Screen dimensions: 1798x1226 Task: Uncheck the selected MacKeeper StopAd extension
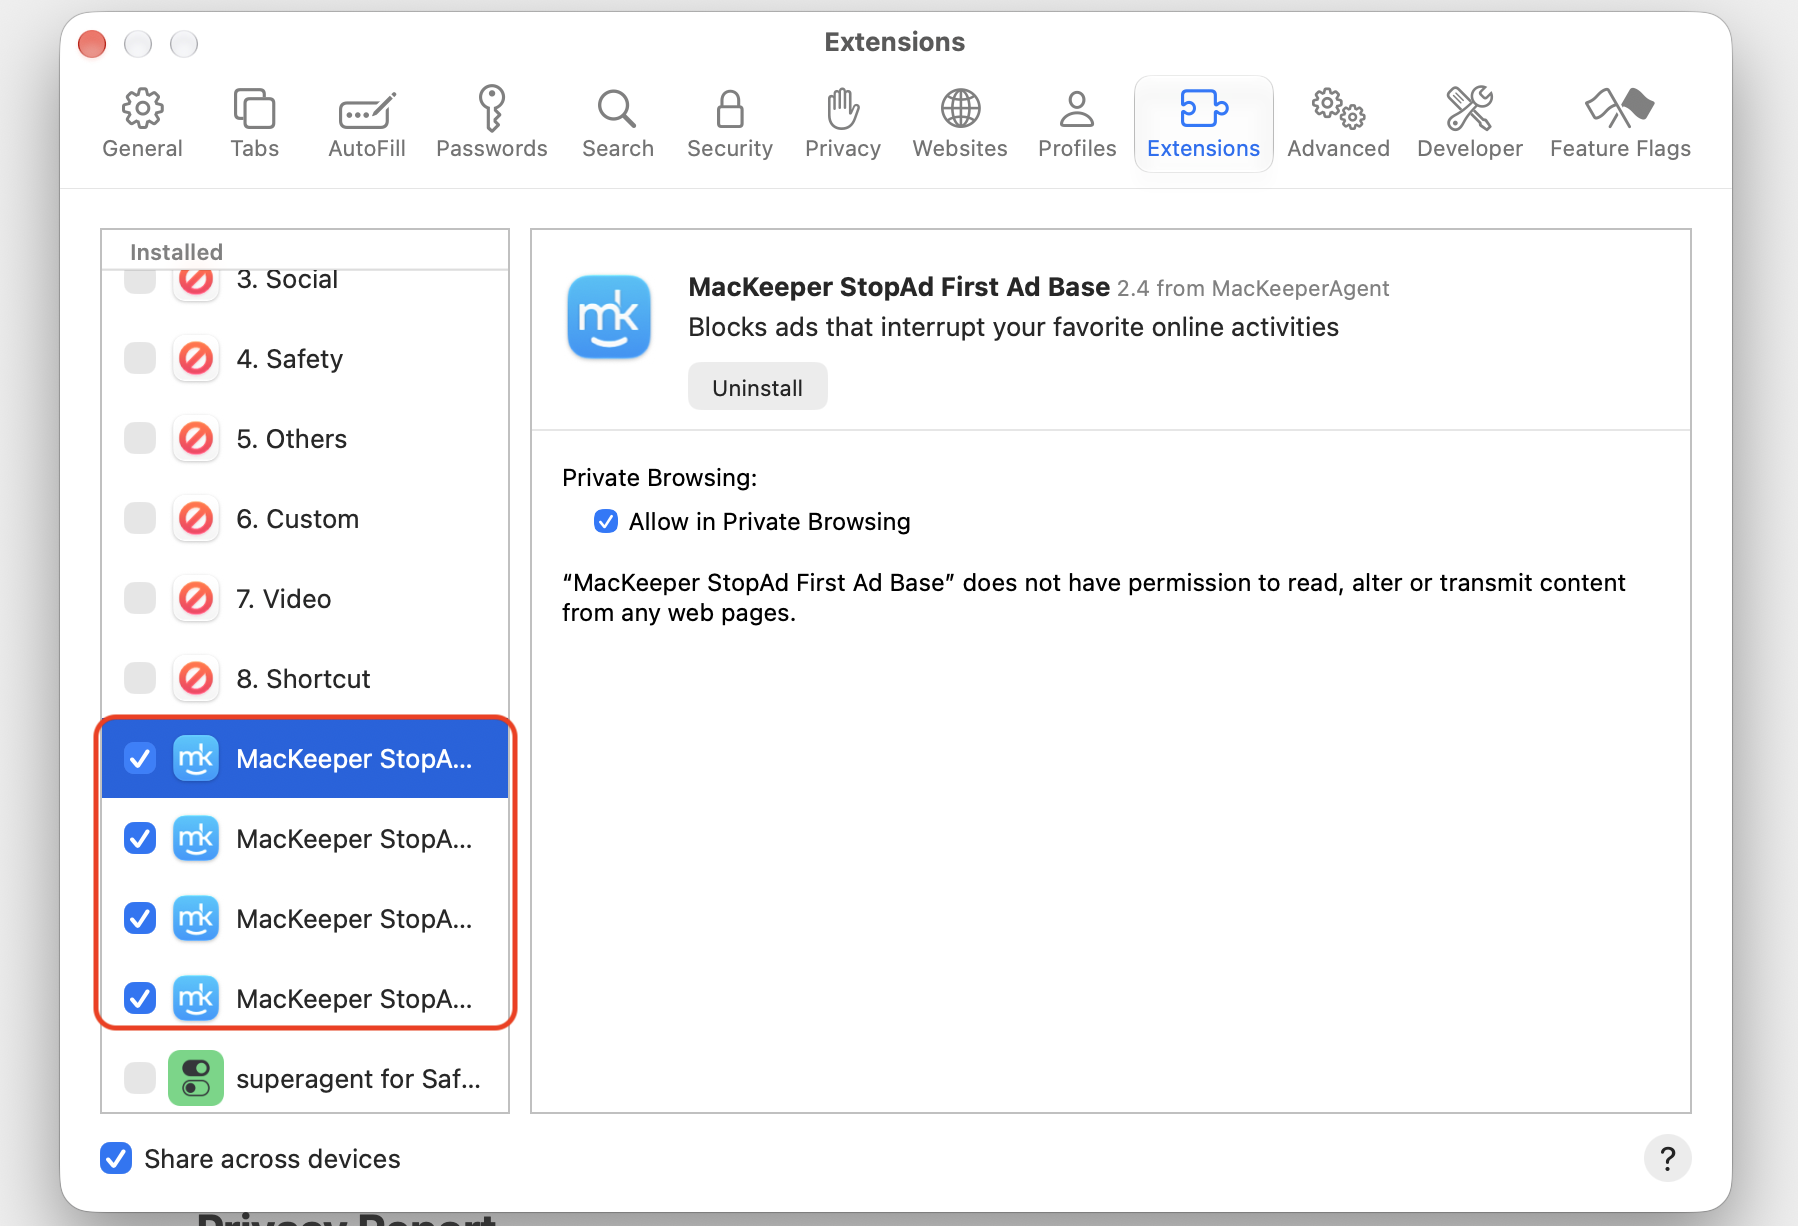[x=140, y=758]
